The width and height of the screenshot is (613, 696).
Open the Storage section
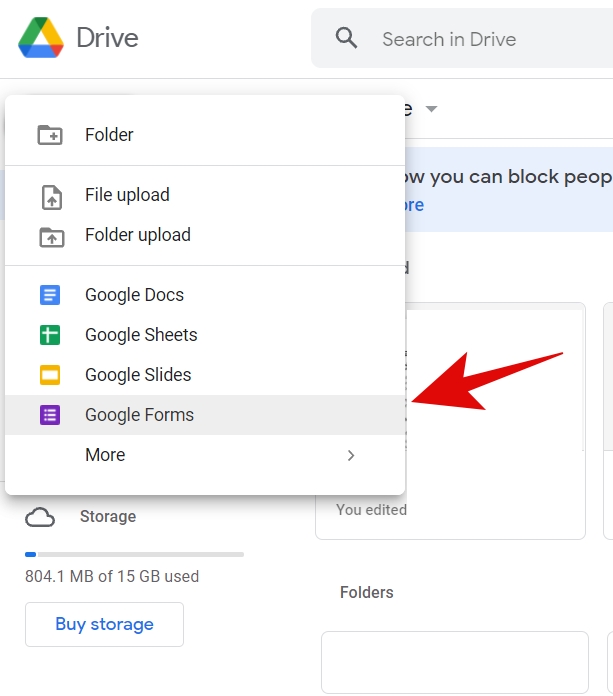coord(108,517)
